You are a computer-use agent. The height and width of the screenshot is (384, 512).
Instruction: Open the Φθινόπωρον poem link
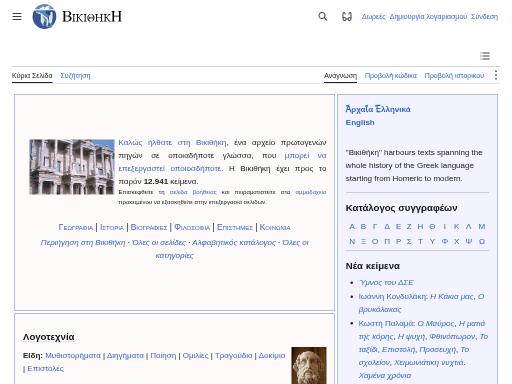pyautogui.click(x=452, y=336)
